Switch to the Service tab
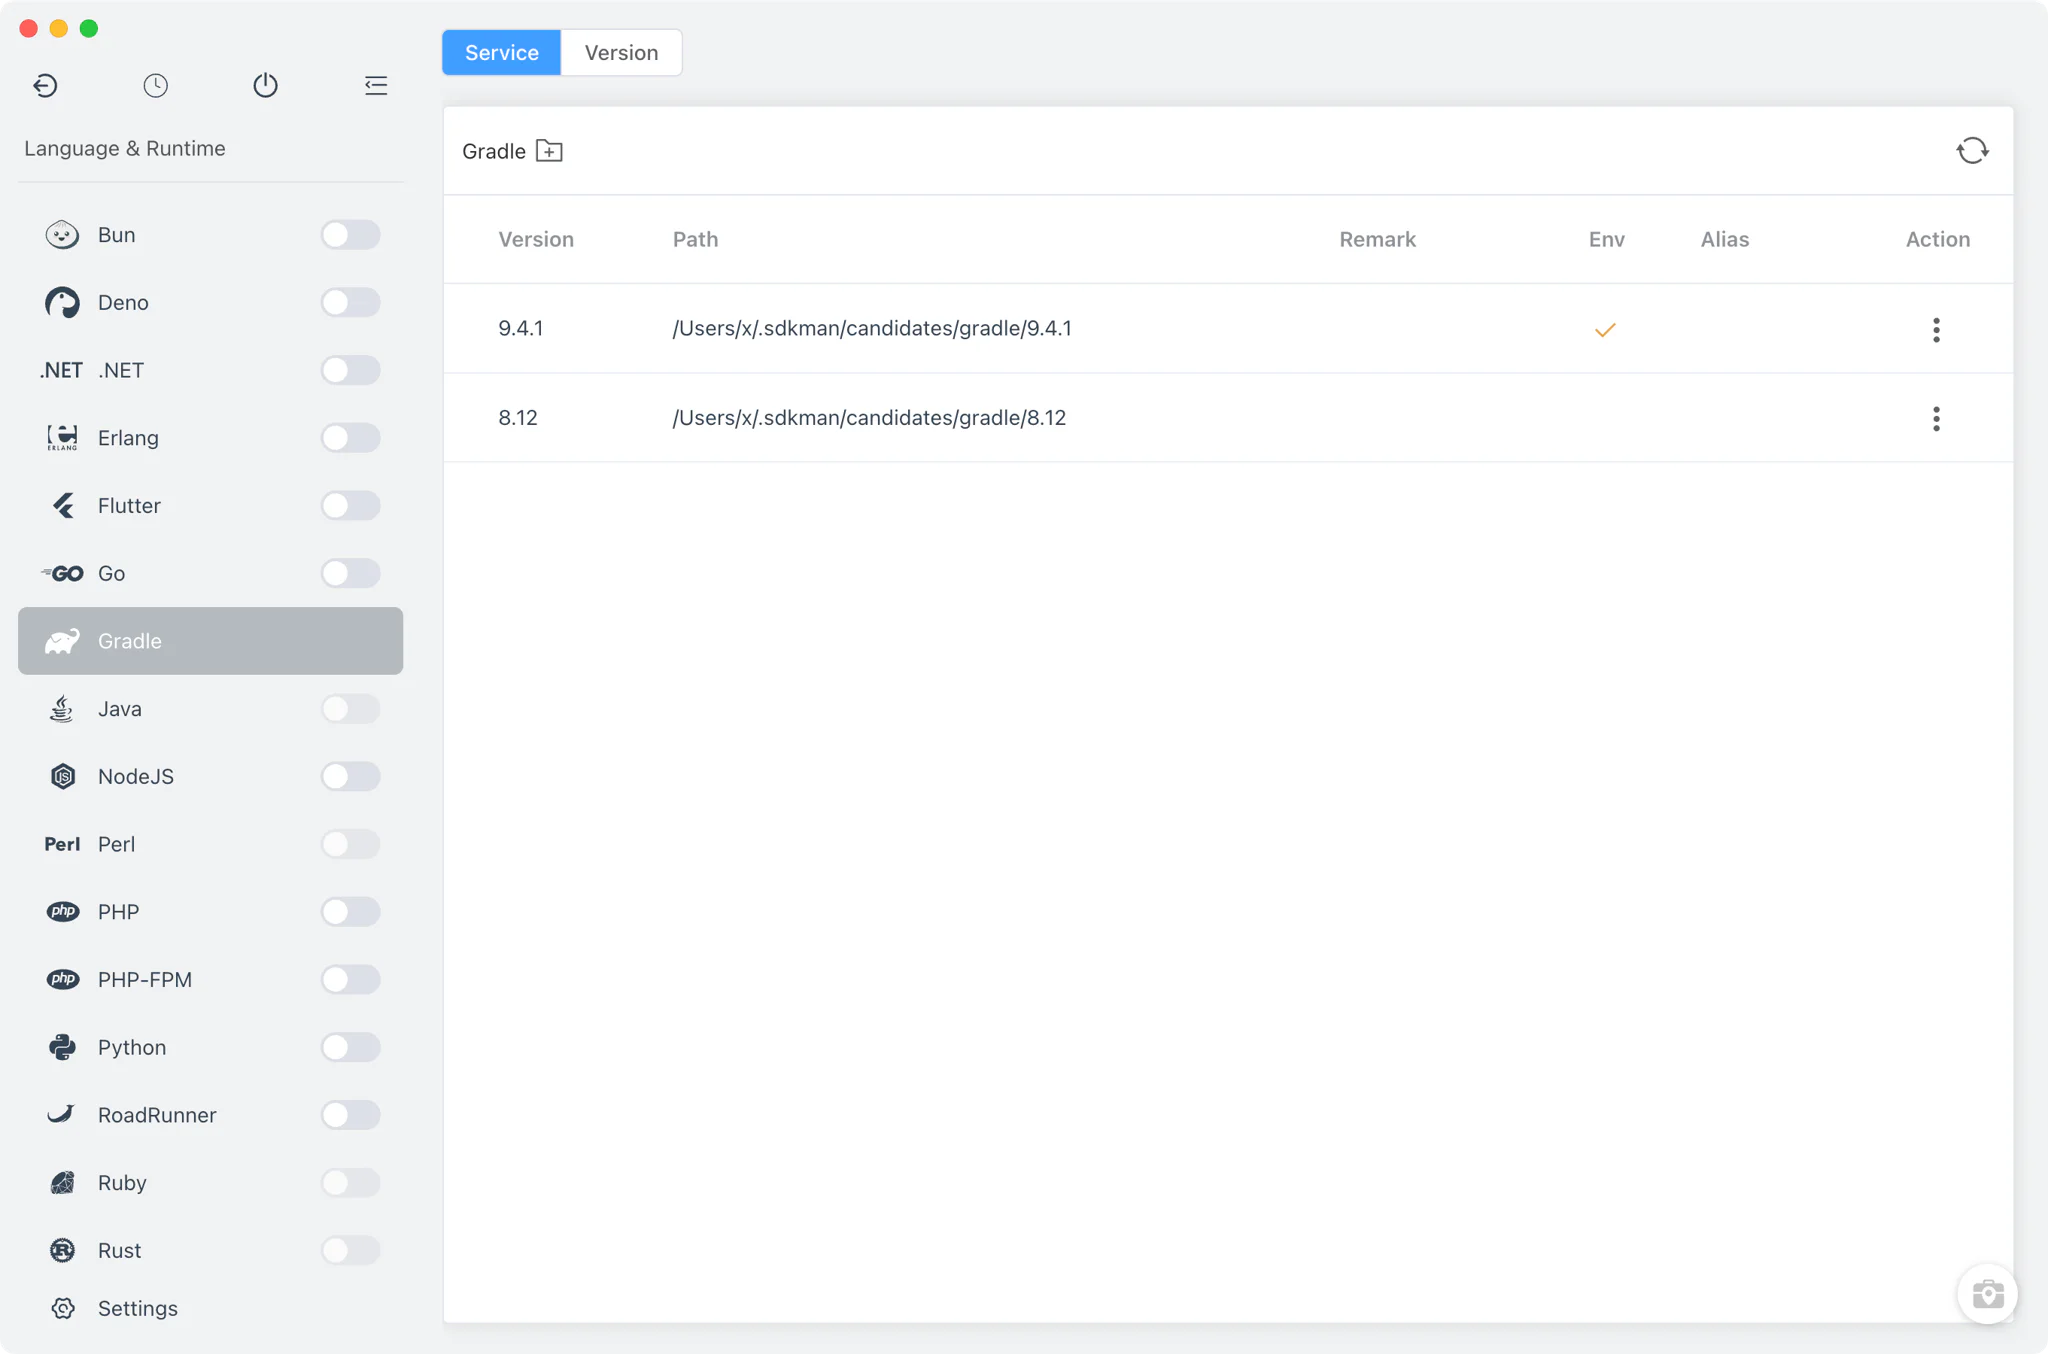The width and height of the screenshot is (2048, 1354). click(501, 53)
